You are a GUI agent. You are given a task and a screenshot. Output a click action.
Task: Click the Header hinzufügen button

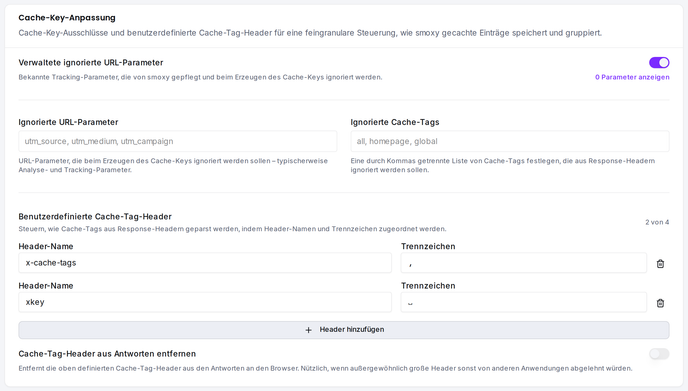coord(344,330)
